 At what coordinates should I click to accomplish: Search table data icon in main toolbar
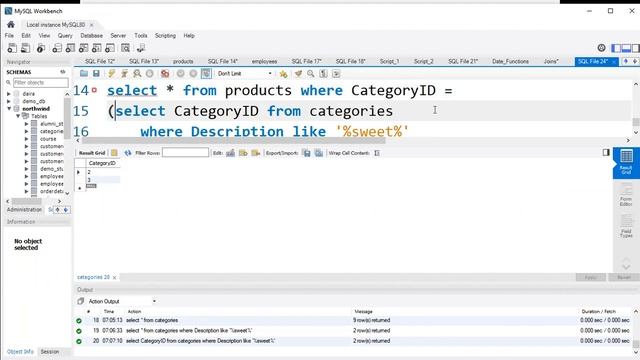pos(125,48)
